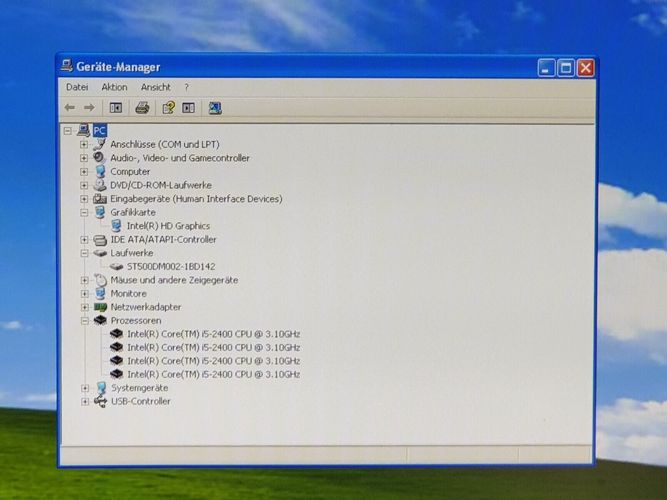Close the Geräte-Manager window
Image resolution: width=667 pixels, height=500 pixels.
586,68
